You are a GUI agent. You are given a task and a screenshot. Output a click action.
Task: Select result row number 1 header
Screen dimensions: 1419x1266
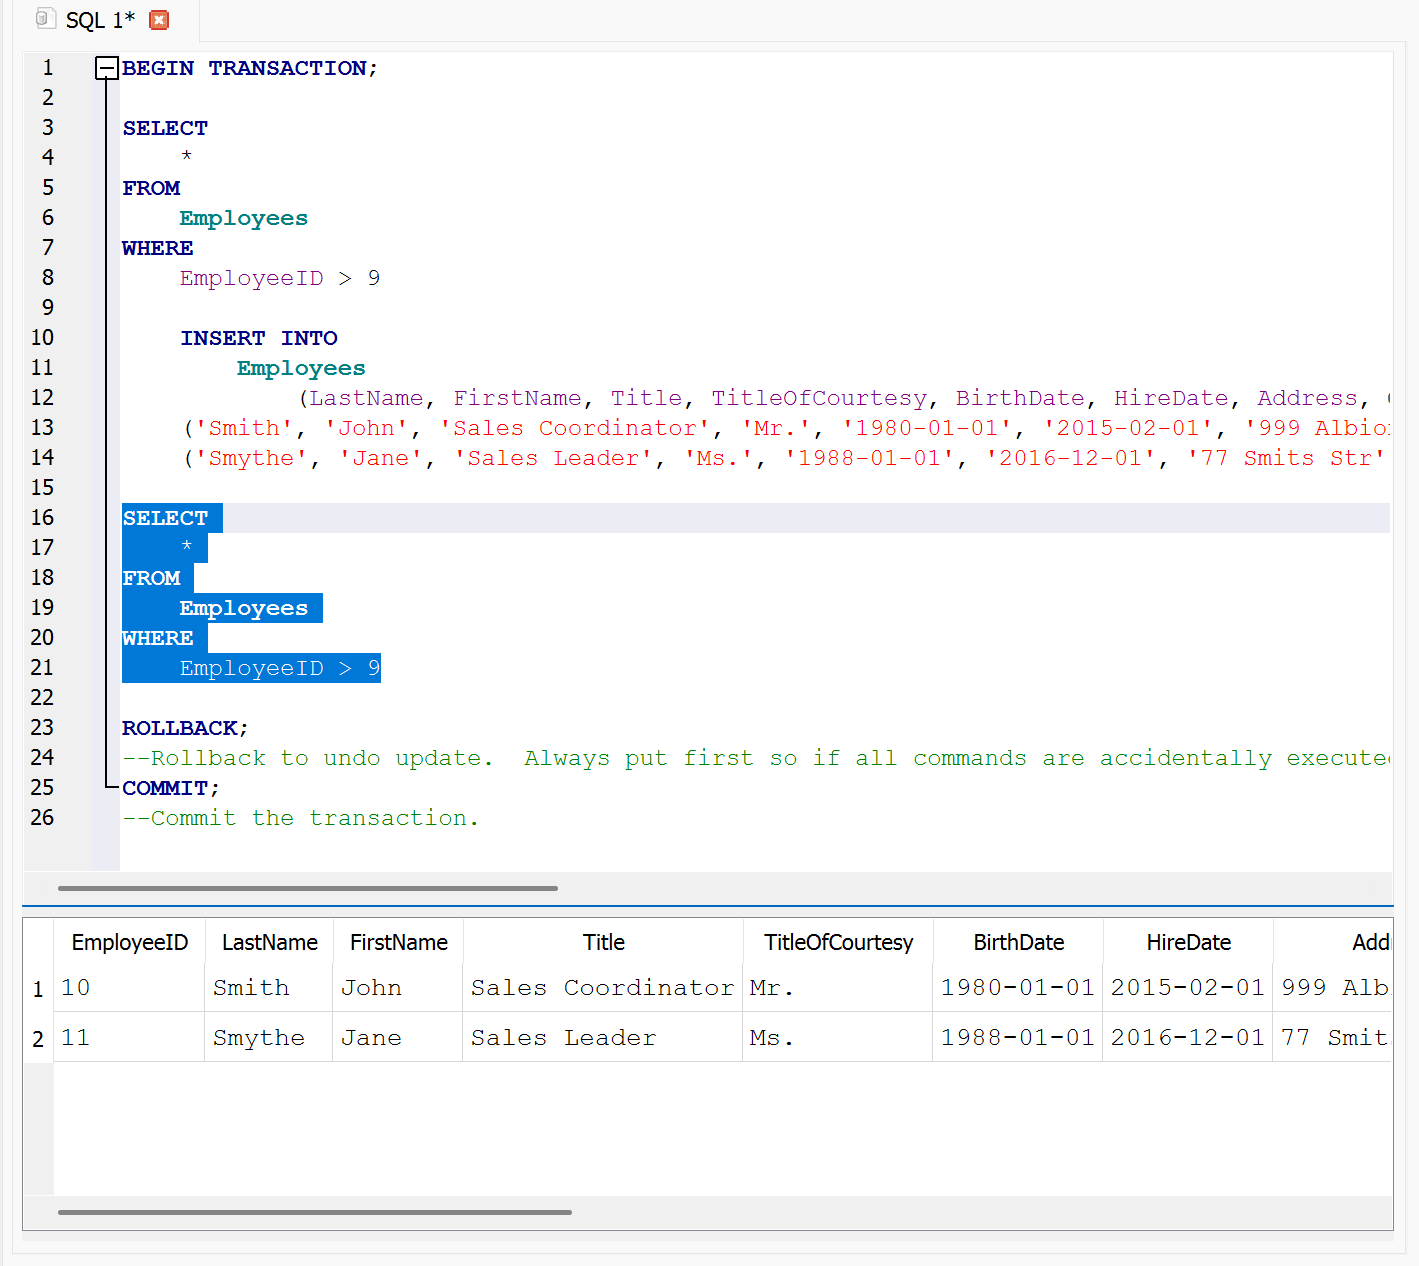click(38, 989)
